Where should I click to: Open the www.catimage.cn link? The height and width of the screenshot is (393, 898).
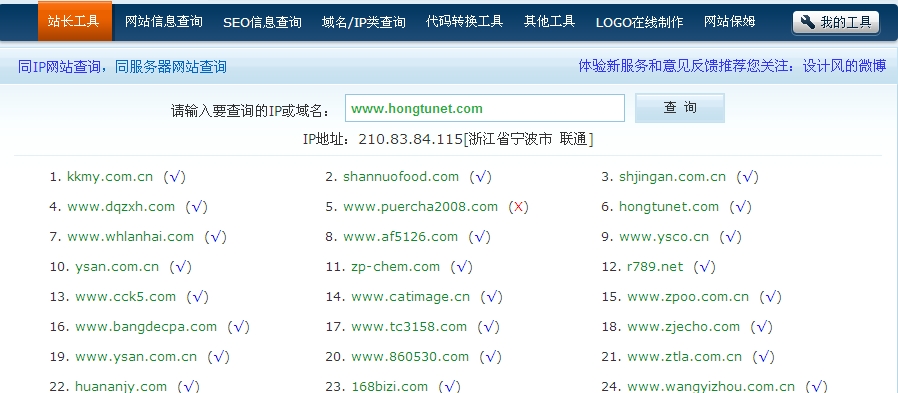[410, 297]
